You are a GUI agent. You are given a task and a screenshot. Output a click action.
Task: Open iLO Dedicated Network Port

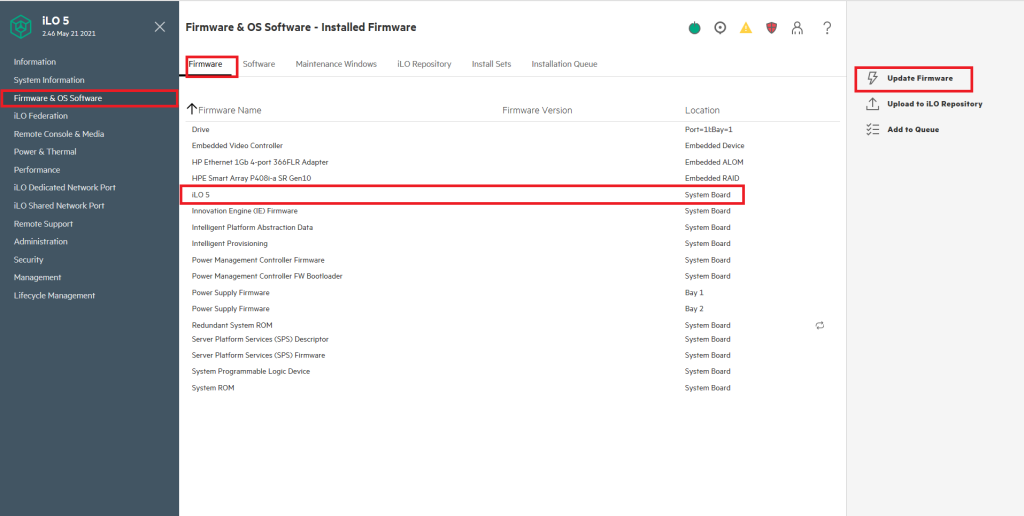click(x=65, y=187)
